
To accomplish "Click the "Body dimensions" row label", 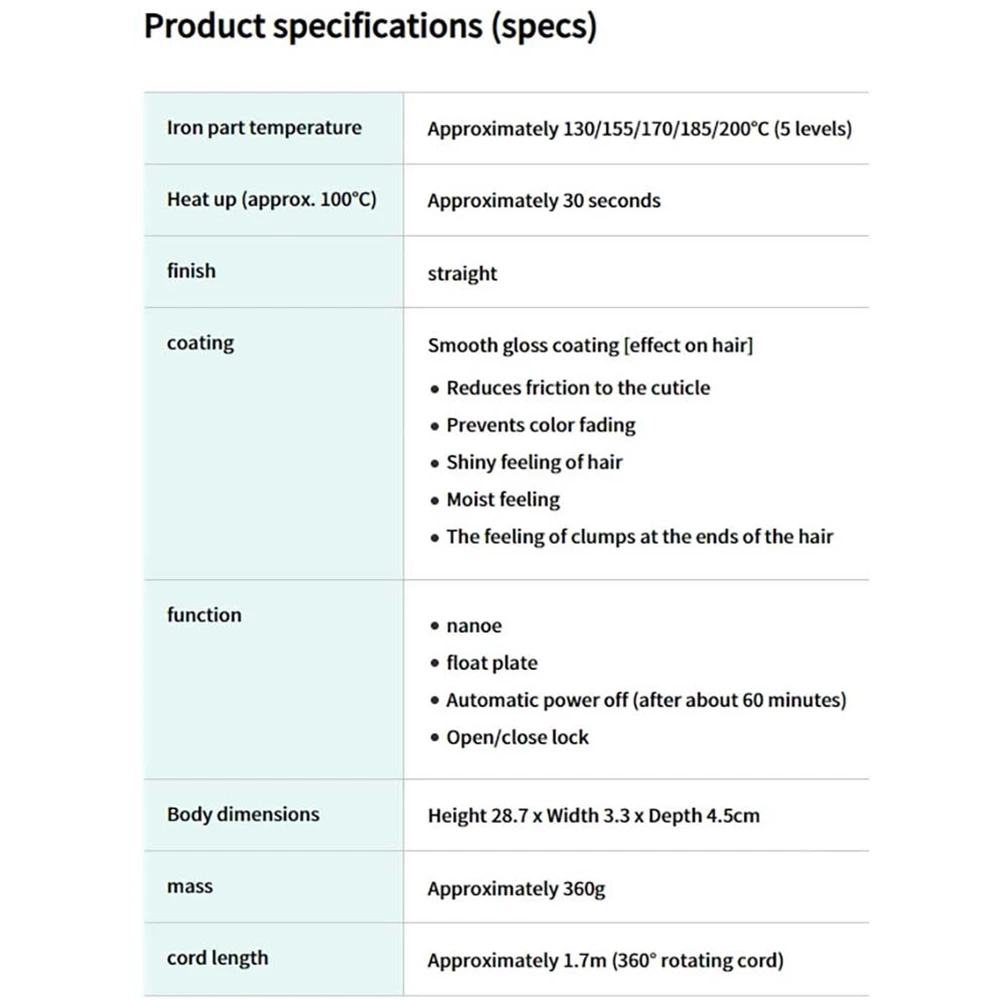I will (243, 814).
